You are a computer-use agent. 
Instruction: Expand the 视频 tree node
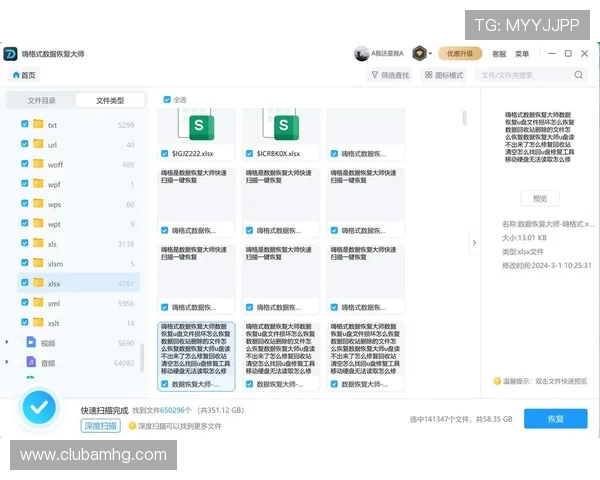(7, 342)
